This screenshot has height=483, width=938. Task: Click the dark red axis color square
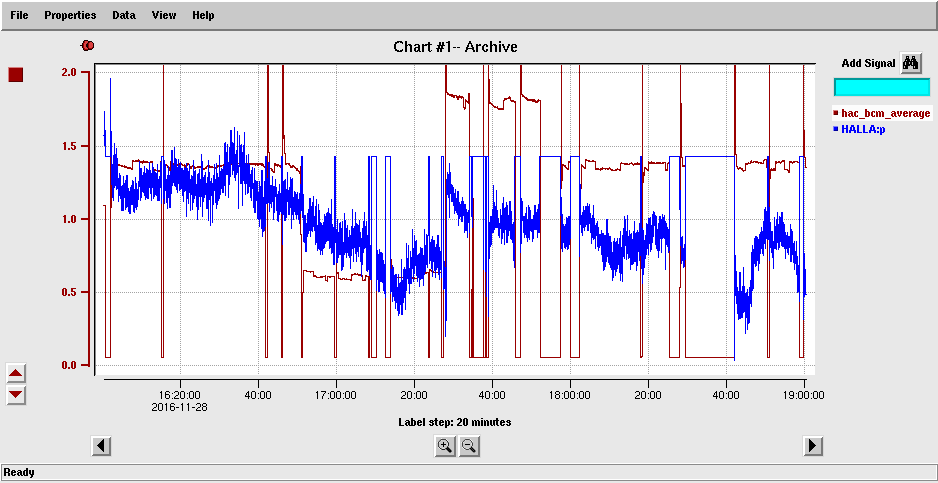coord(16,75)
